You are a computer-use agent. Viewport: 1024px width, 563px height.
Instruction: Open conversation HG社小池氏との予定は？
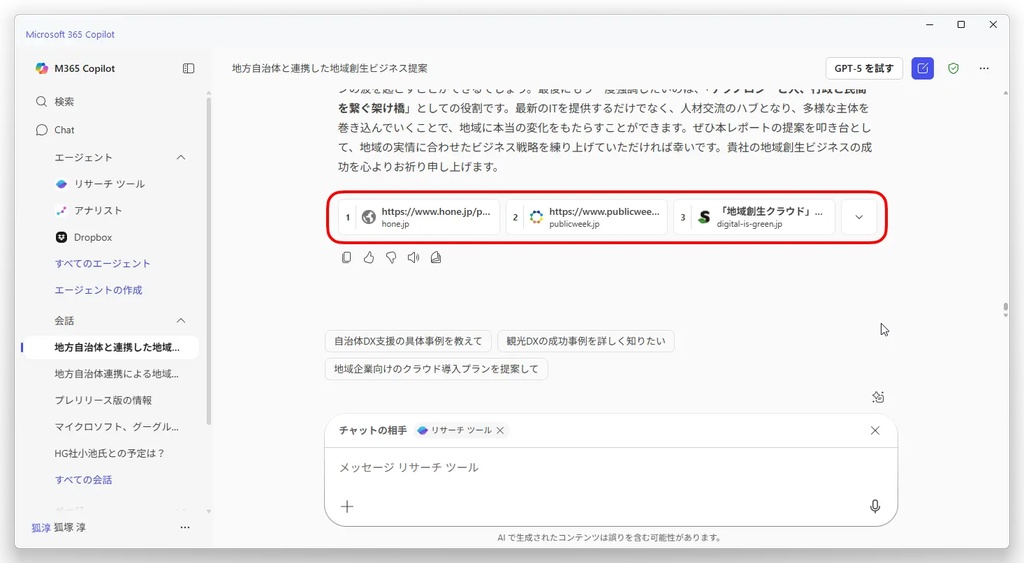coord(109,453)
